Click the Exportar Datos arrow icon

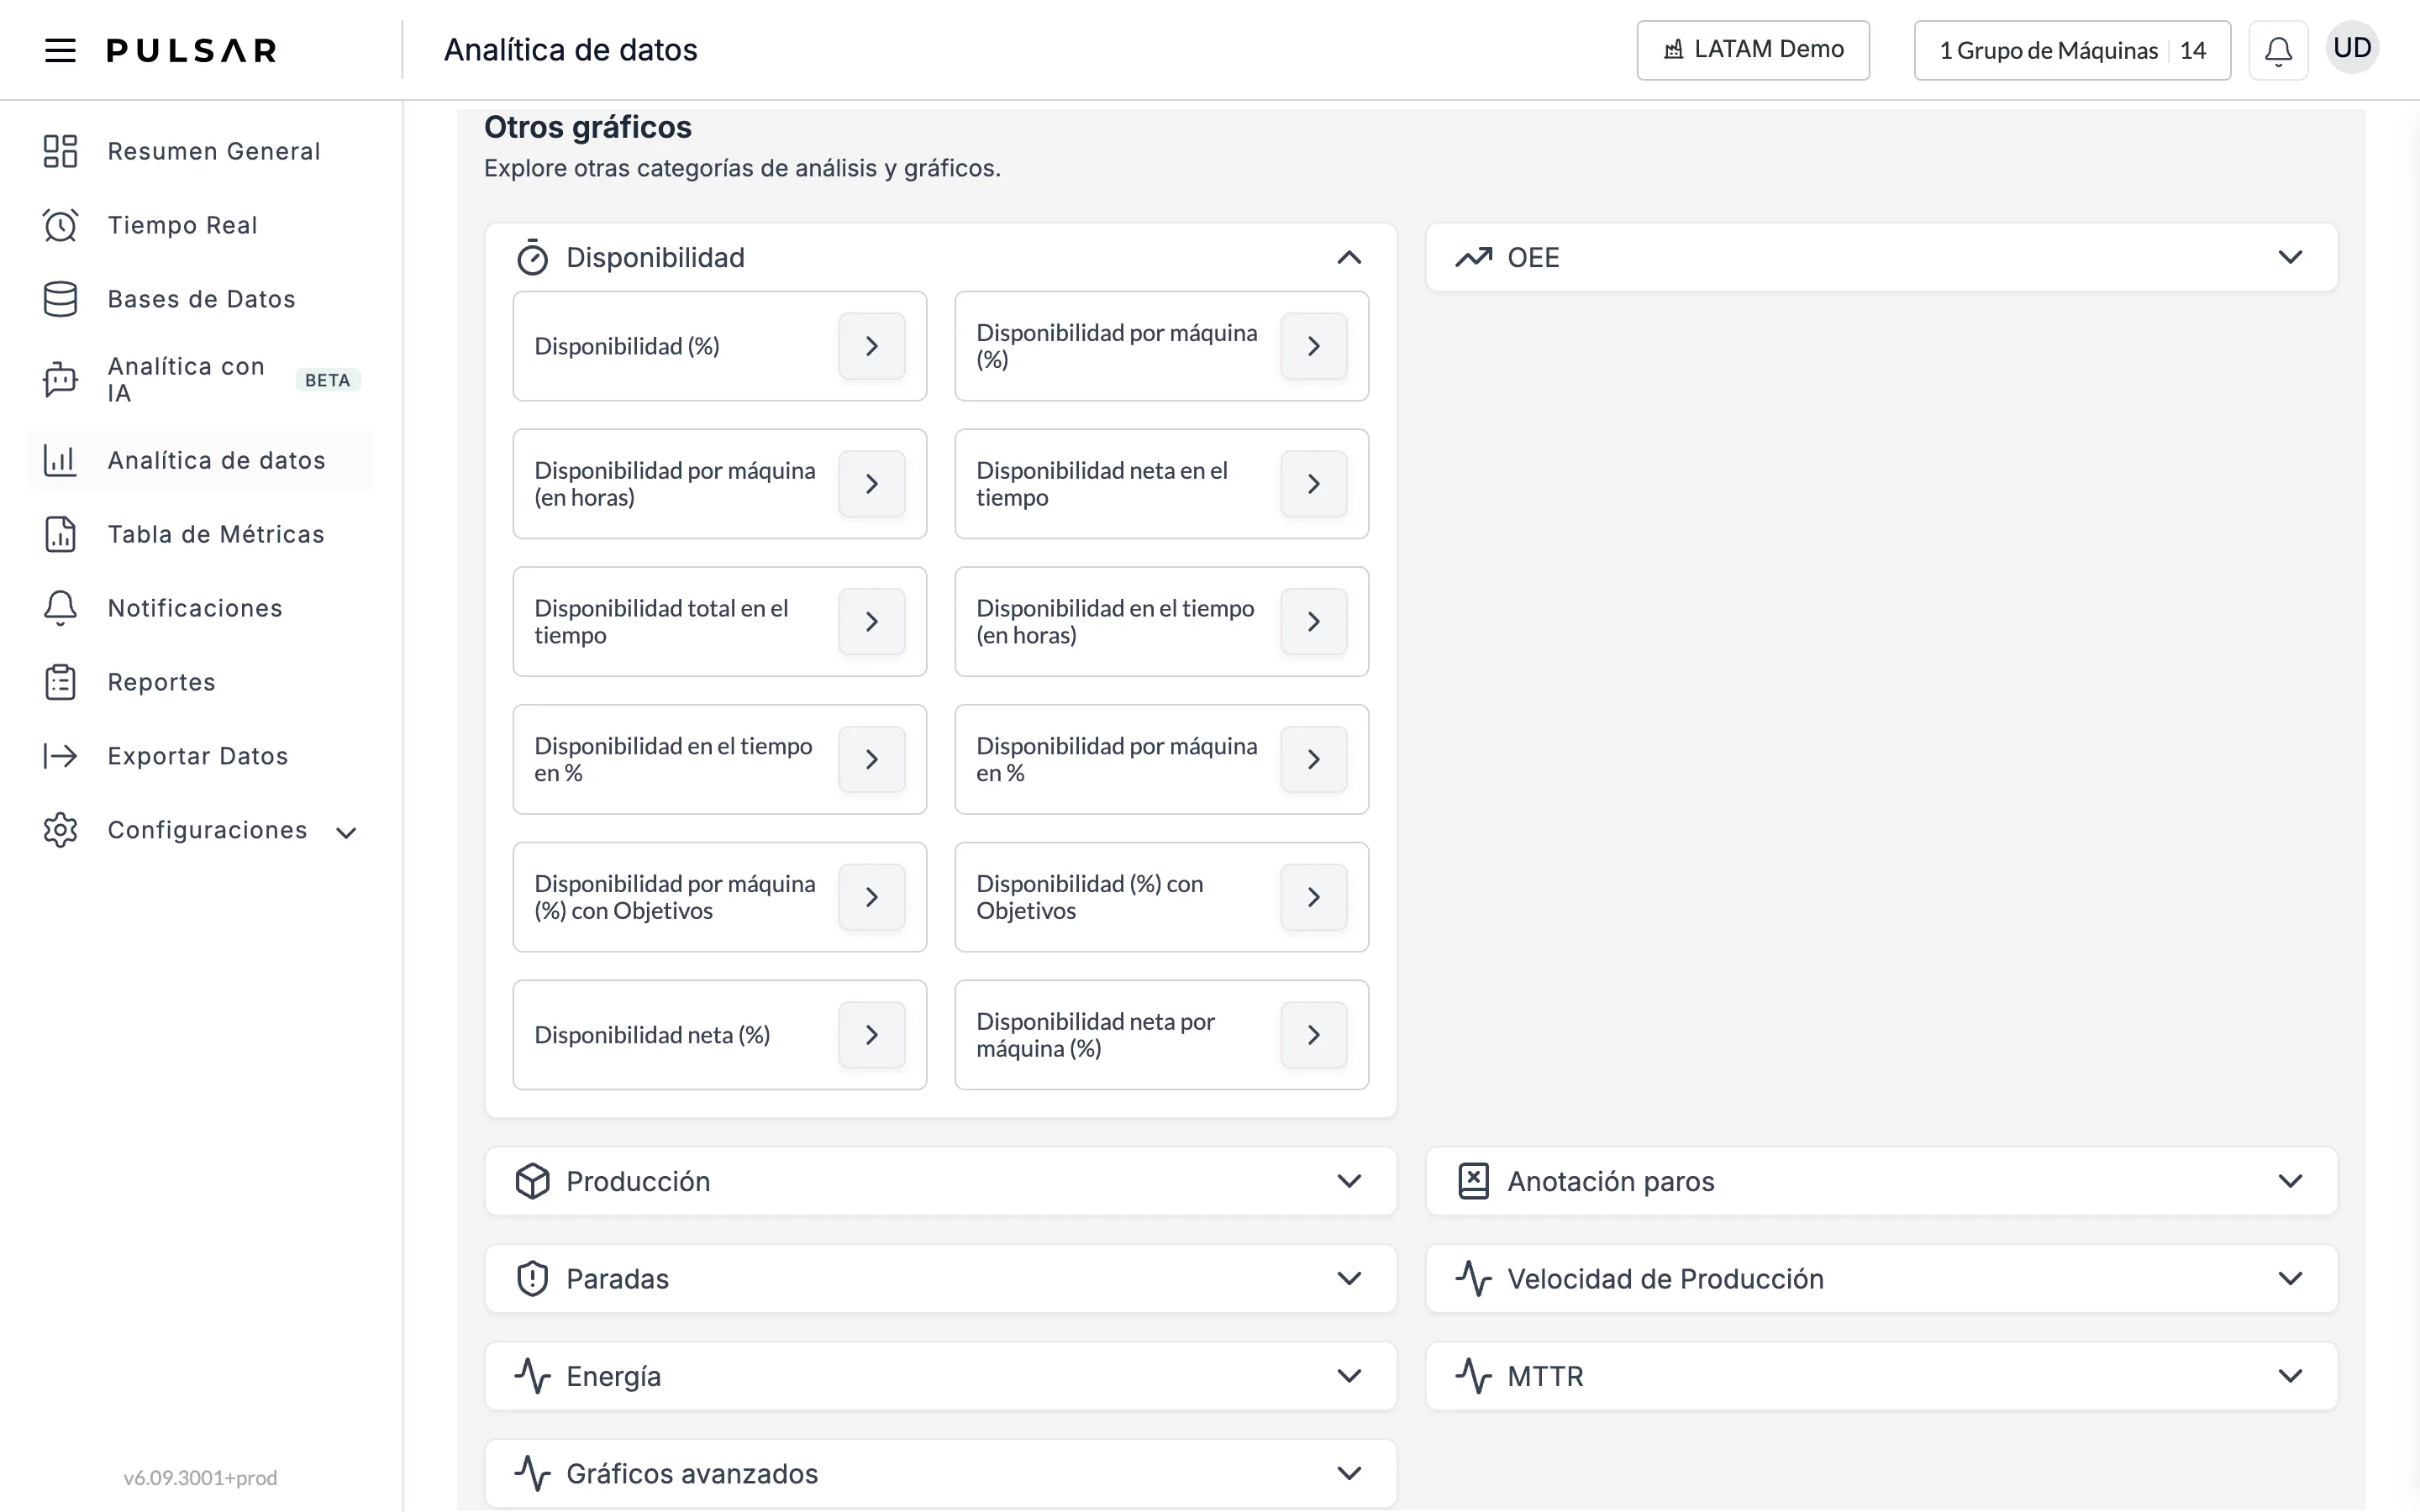pos(60,756)
